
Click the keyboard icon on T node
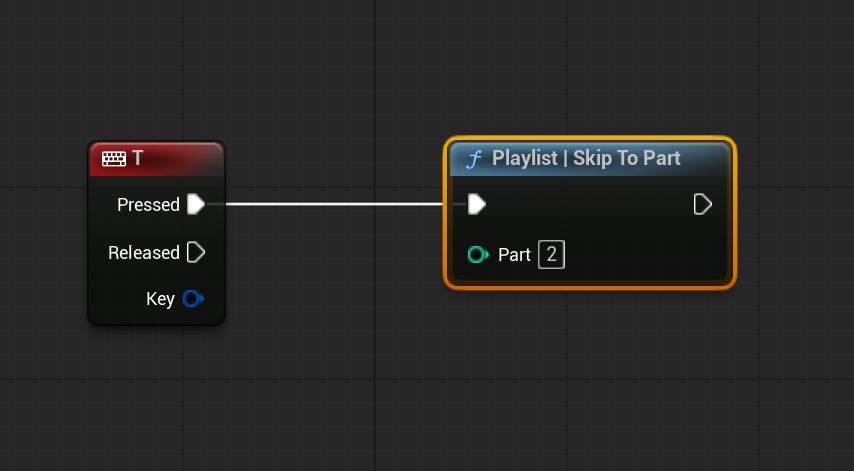tap(114, 159)
